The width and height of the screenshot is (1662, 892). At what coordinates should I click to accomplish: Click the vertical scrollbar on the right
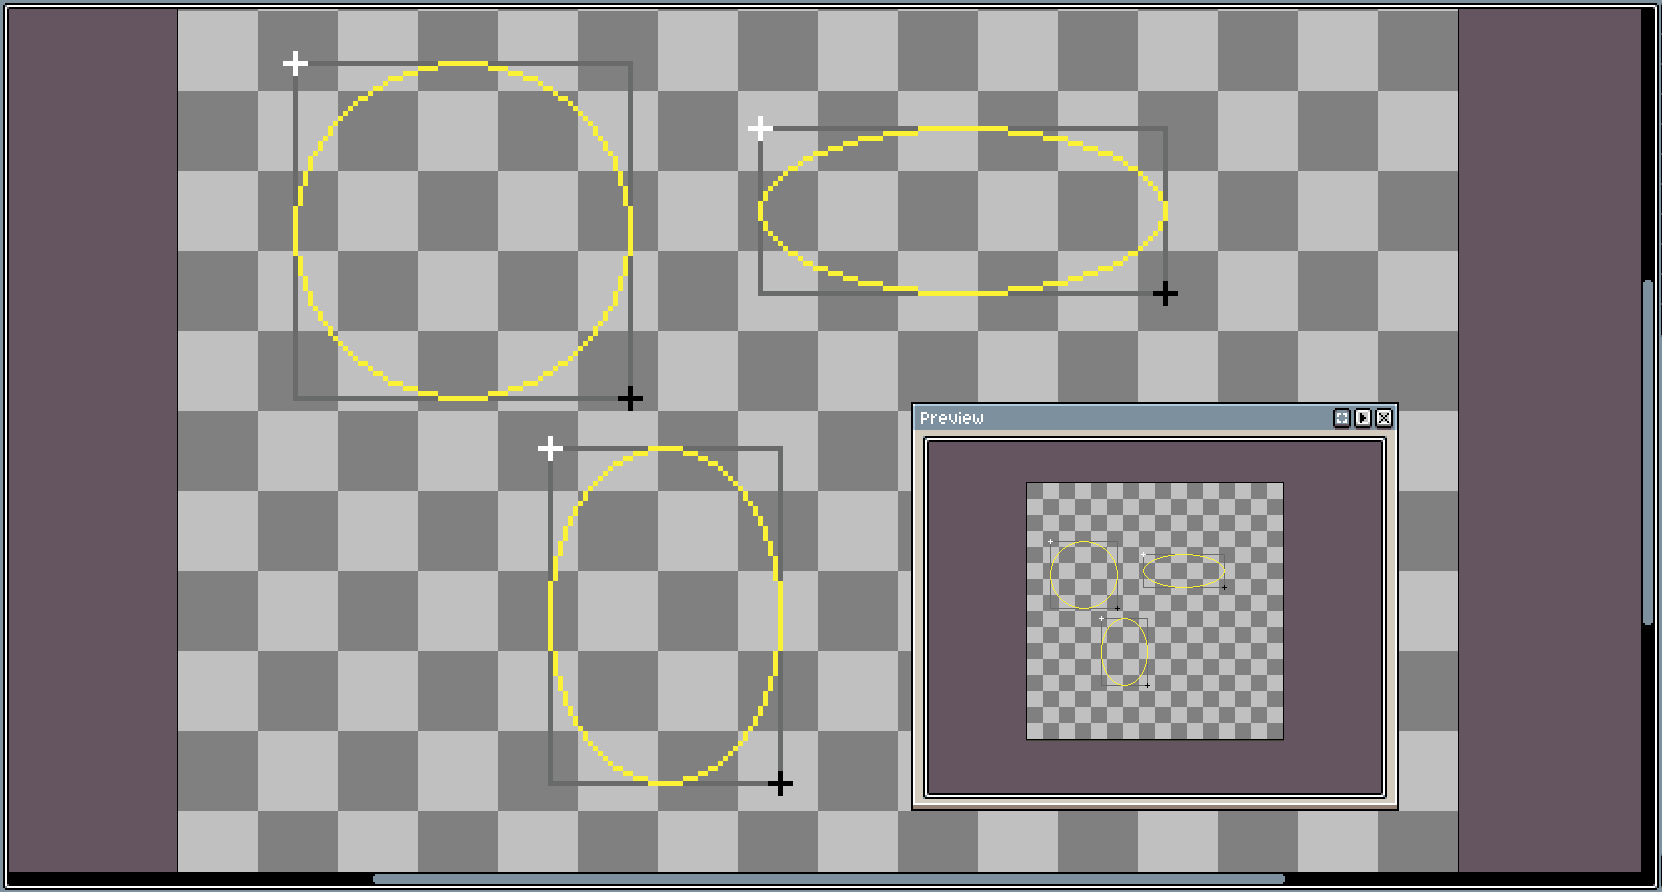pyautogui.click(x=1647, y=452)
